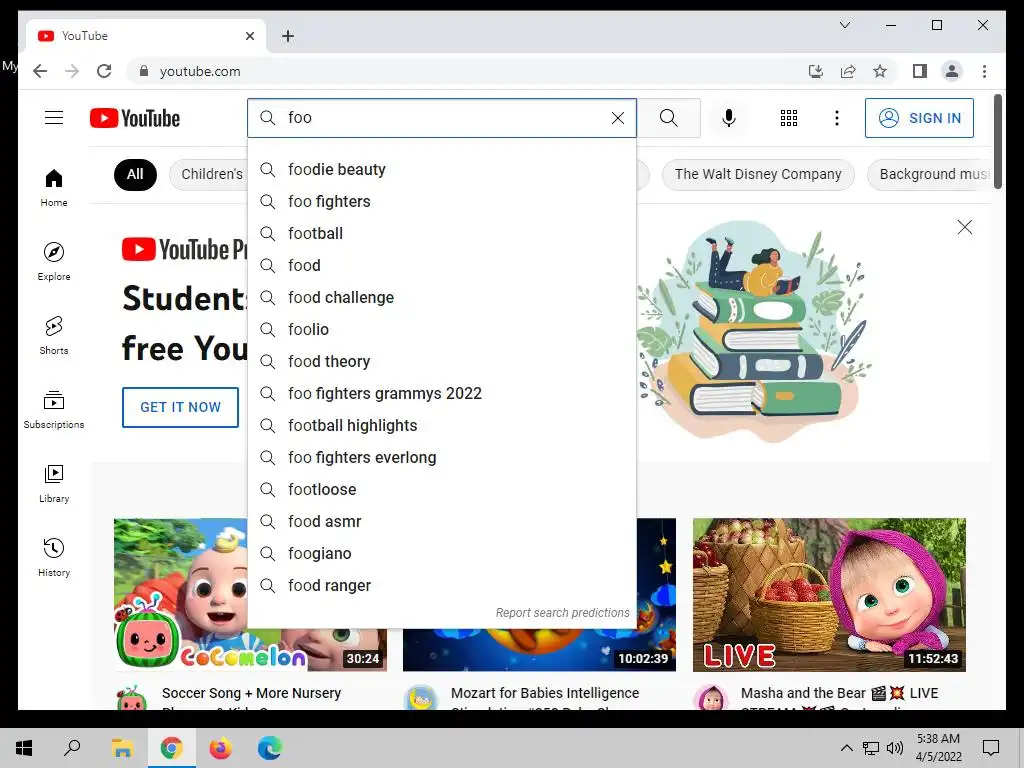
Task: Select the Background music chip
Action: 930,174
